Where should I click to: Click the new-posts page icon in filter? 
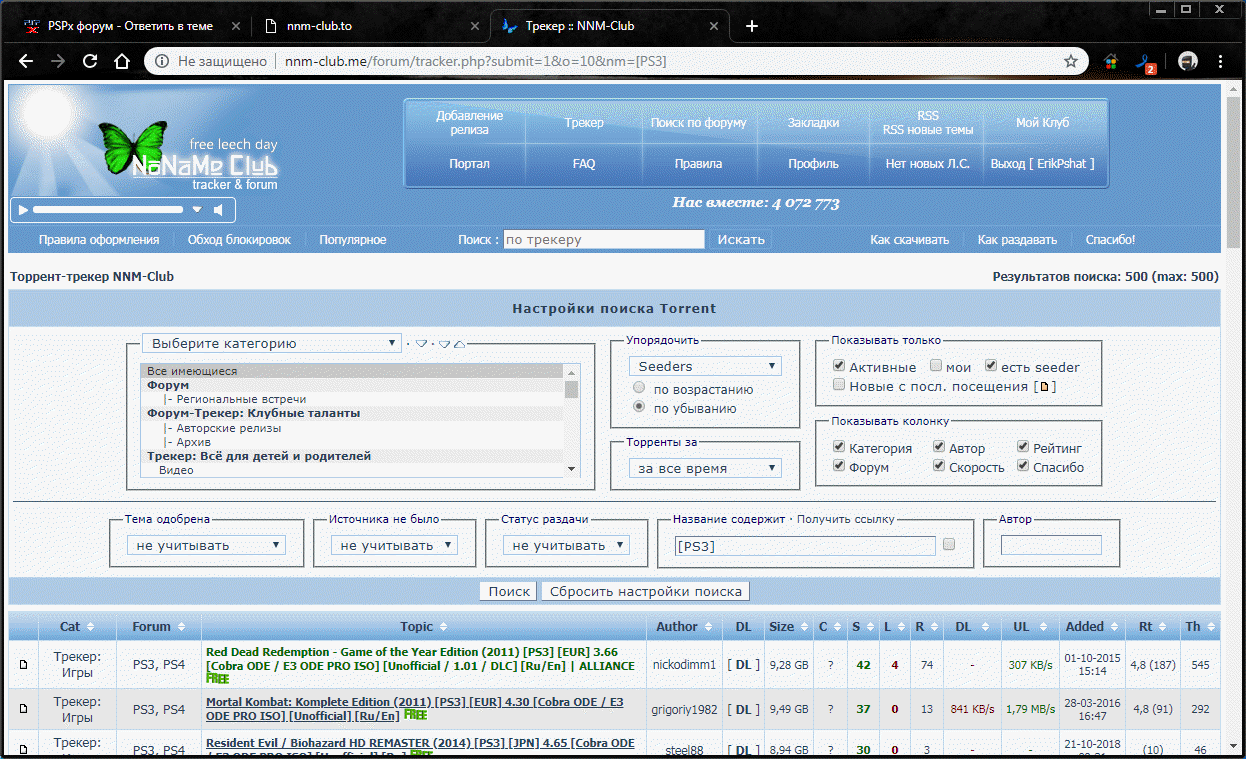click(x=1045, y=386)
